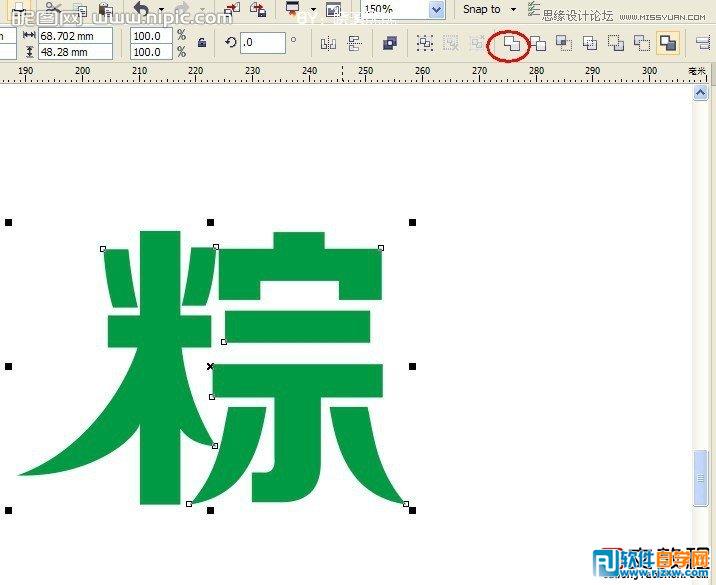Click the vertical scale factor 100.0 field
The height and width of the screenshot is (585, 716).
[x=151, y=52]
